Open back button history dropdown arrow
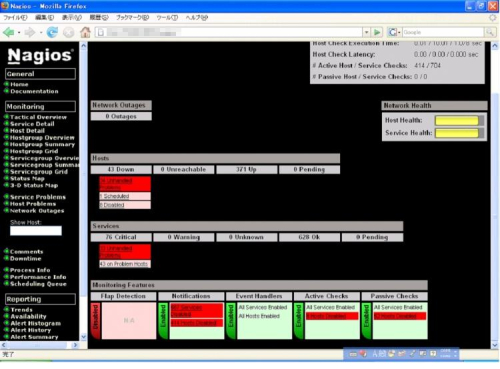Viewport: 500px width, 369px height. coord(19,33)
